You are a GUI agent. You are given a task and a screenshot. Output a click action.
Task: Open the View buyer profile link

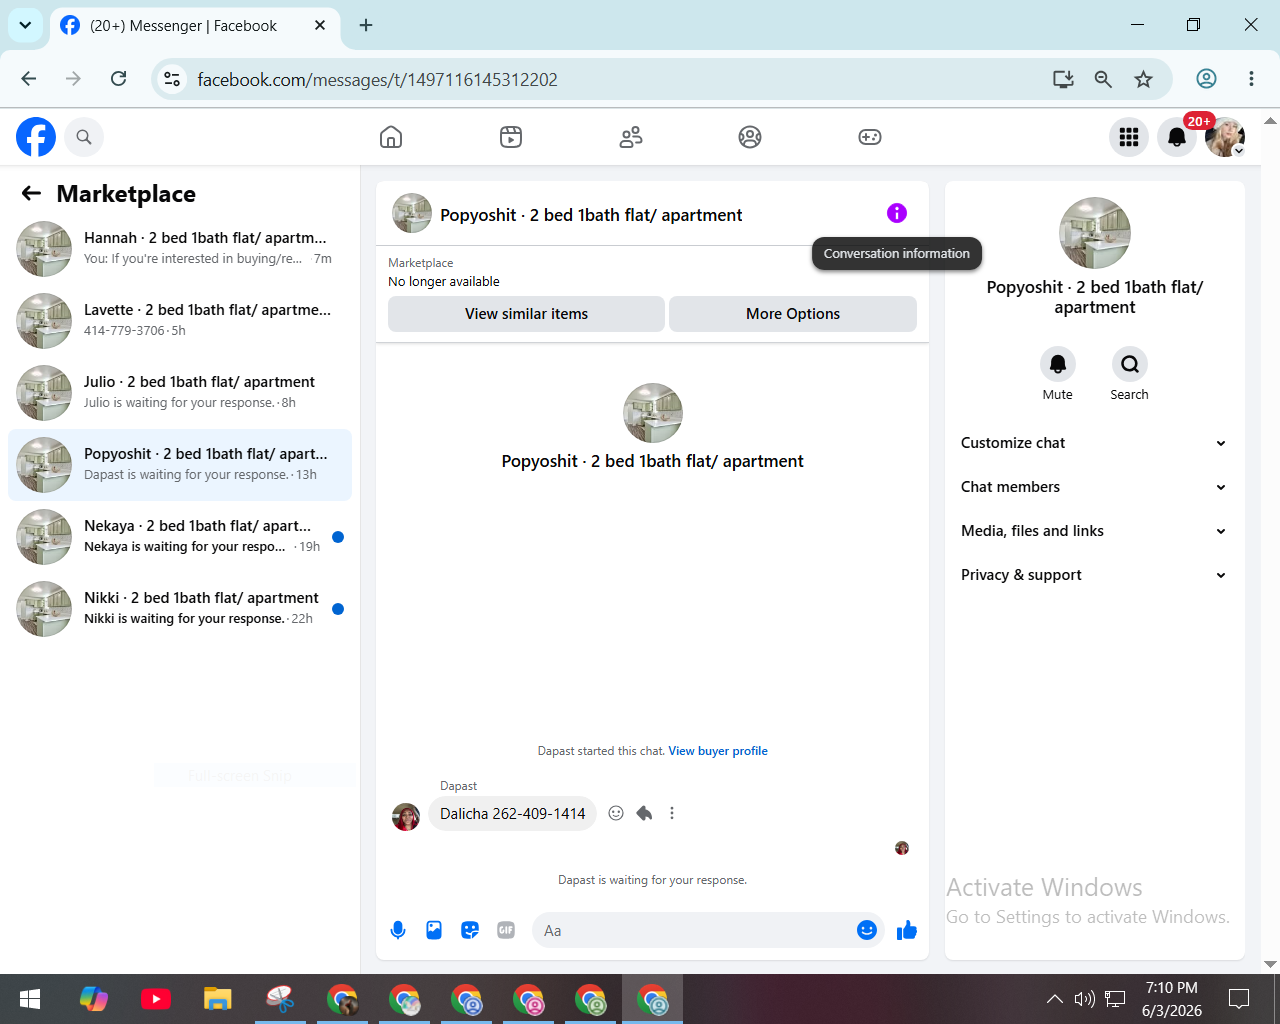(x=718, y=751)
